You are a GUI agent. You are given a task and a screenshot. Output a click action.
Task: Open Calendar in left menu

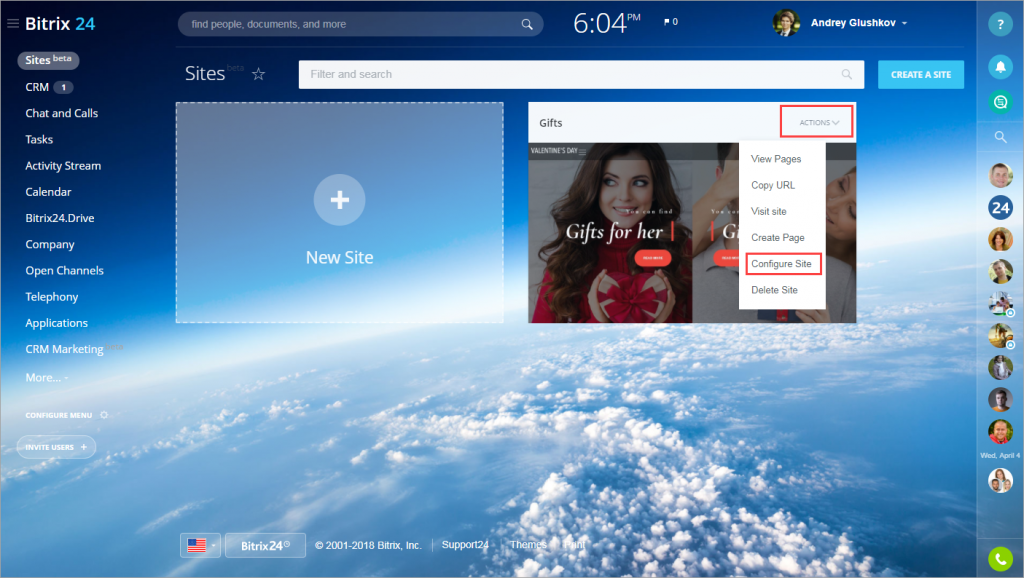tap(48, 192)
